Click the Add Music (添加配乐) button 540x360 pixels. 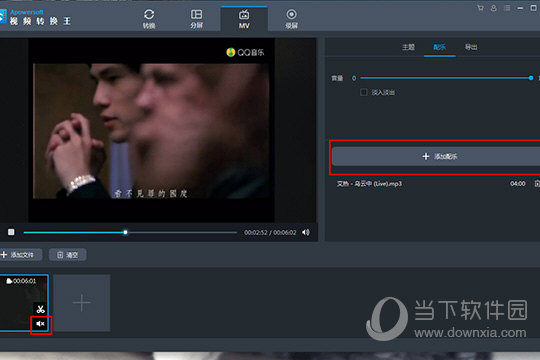click(x=436, y=156)
